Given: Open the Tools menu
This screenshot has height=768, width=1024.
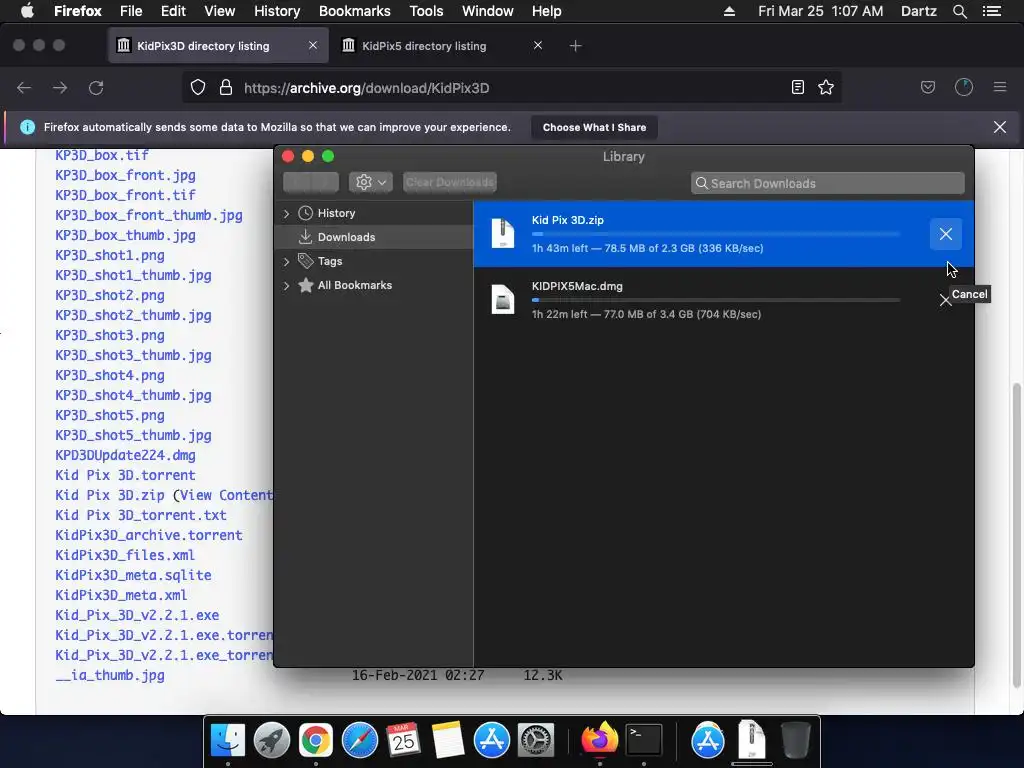Looking at the screenshot, I should (426, 11).
